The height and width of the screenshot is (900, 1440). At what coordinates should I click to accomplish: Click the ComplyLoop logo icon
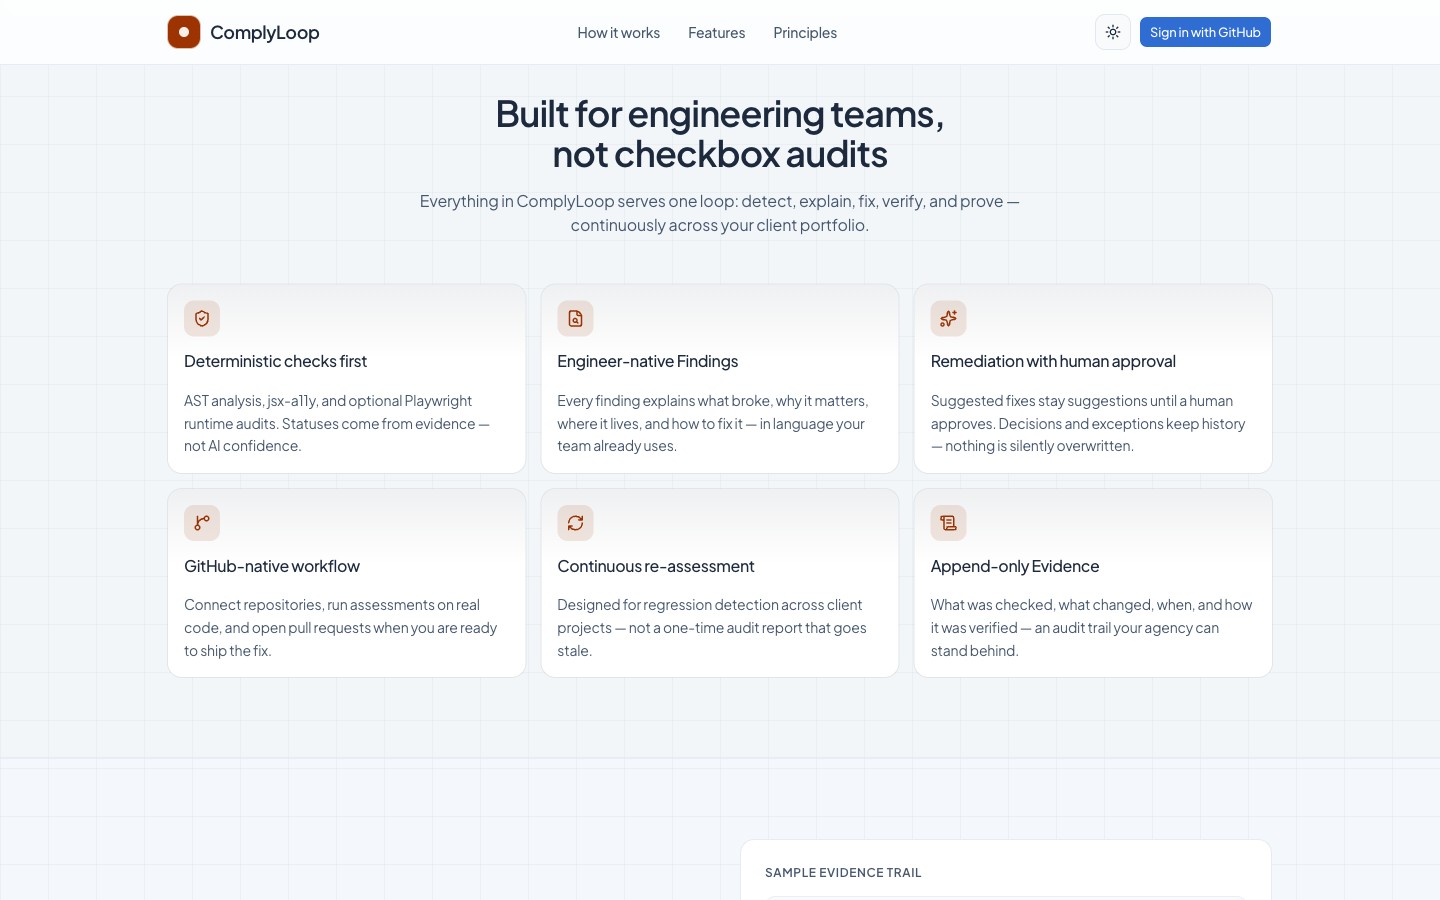click(184, 32)
